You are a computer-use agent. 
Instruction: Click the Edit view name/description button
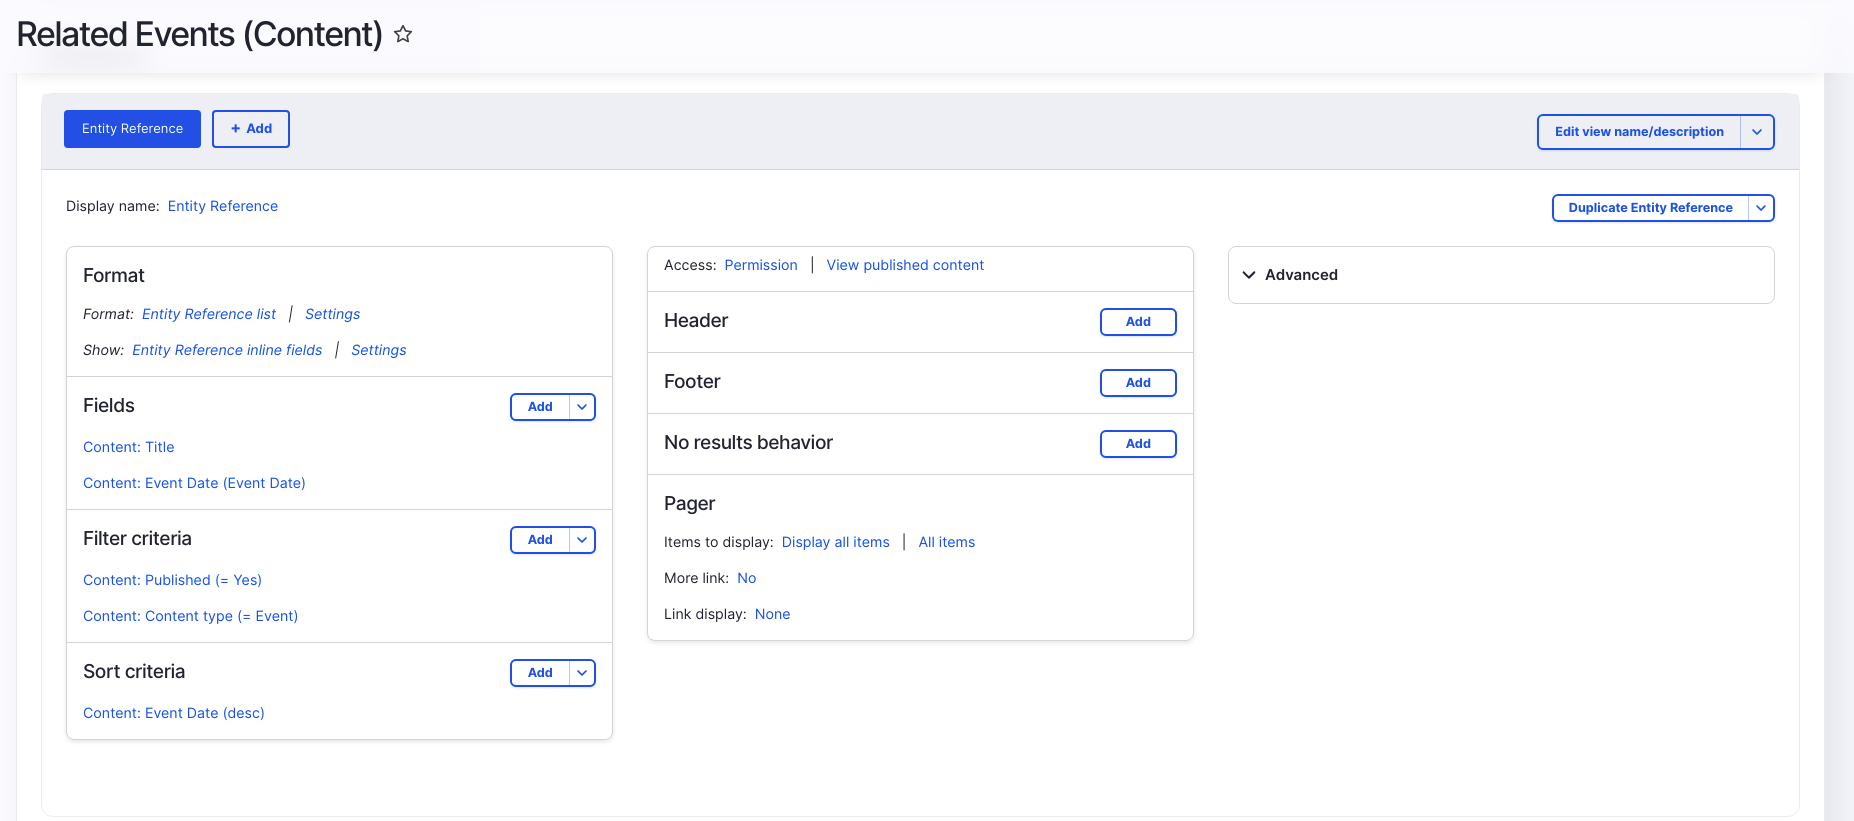[1638, 132]
